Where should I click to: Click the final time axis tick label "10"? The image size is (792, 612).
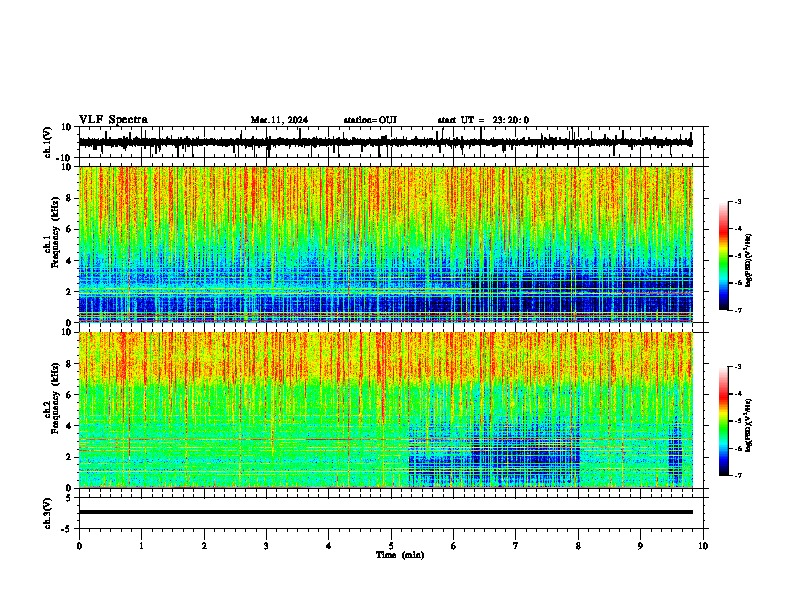click(x=703, y=546)
